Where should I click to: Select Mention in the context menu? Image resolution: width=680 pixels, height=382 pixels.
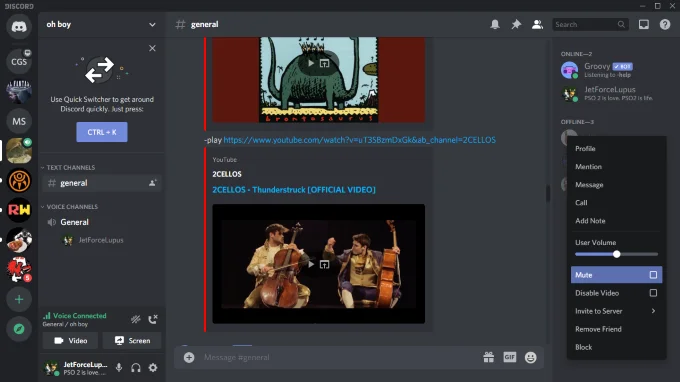point(616,167)
